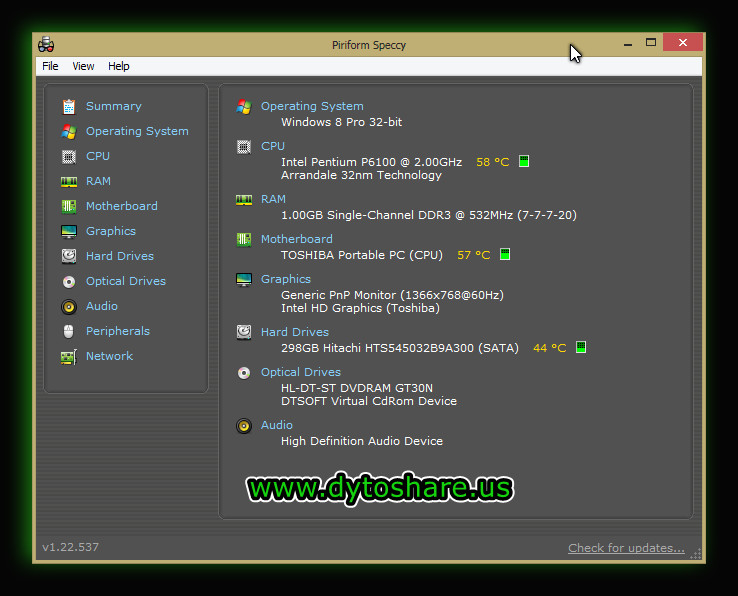
Task: Click the Peripherals mouse icon in sidebar
Action: click(69, 331)
